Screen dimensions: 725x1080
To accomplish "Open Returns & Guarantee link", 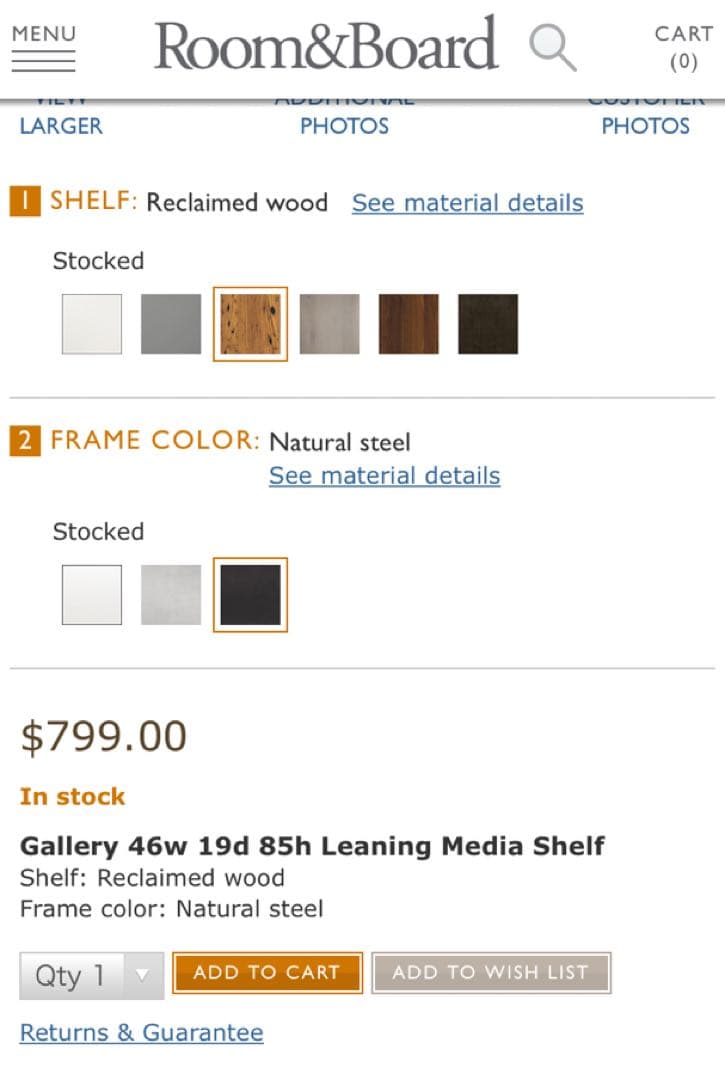I will (x=141, y=1033).
